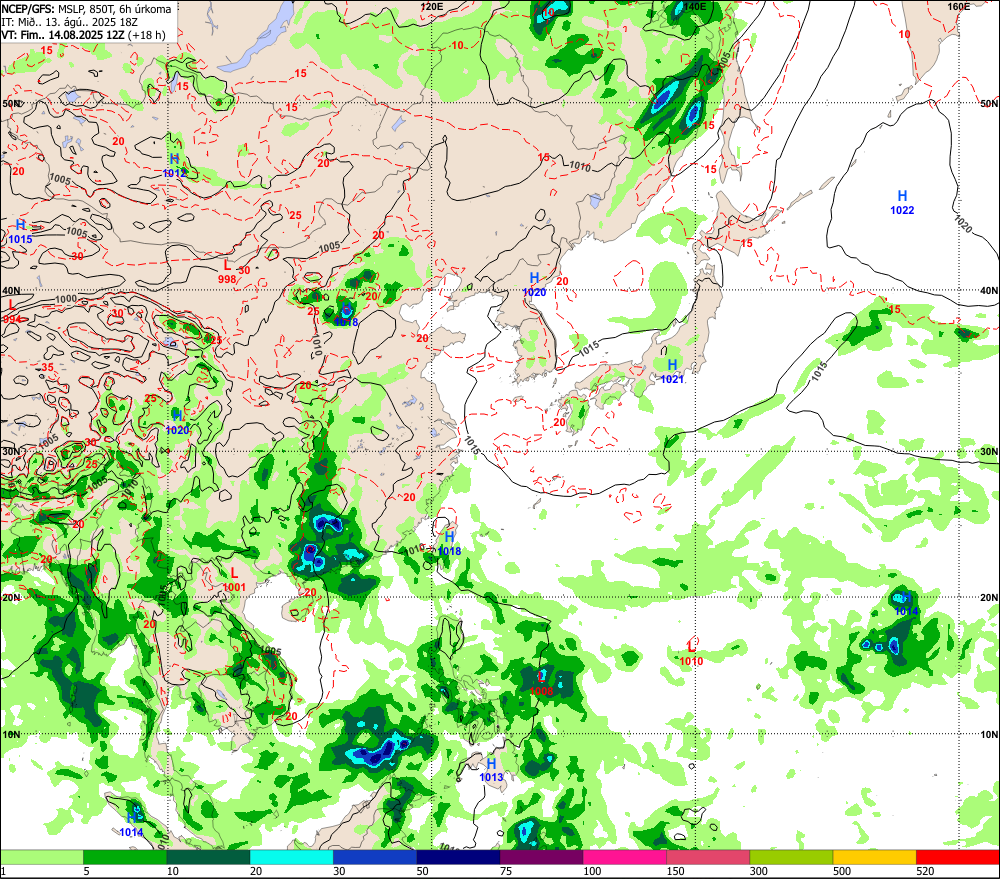Click the left-side 40N latitude label
Screen dimensions: 1000x879
click(x=11, y=291)
